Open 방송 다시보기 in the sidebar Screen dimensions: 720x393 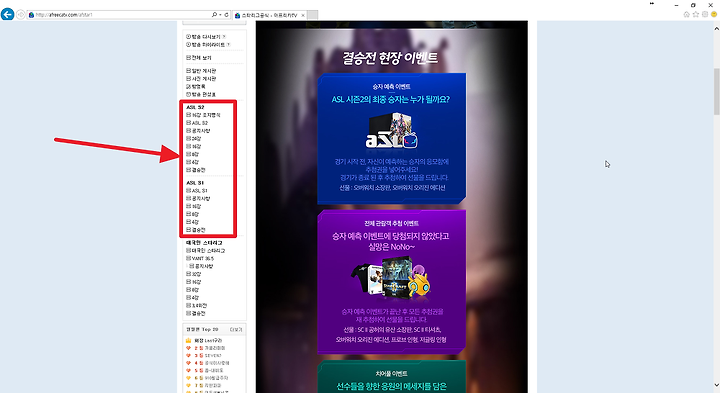pyautogui.click(x=203, y=36)
